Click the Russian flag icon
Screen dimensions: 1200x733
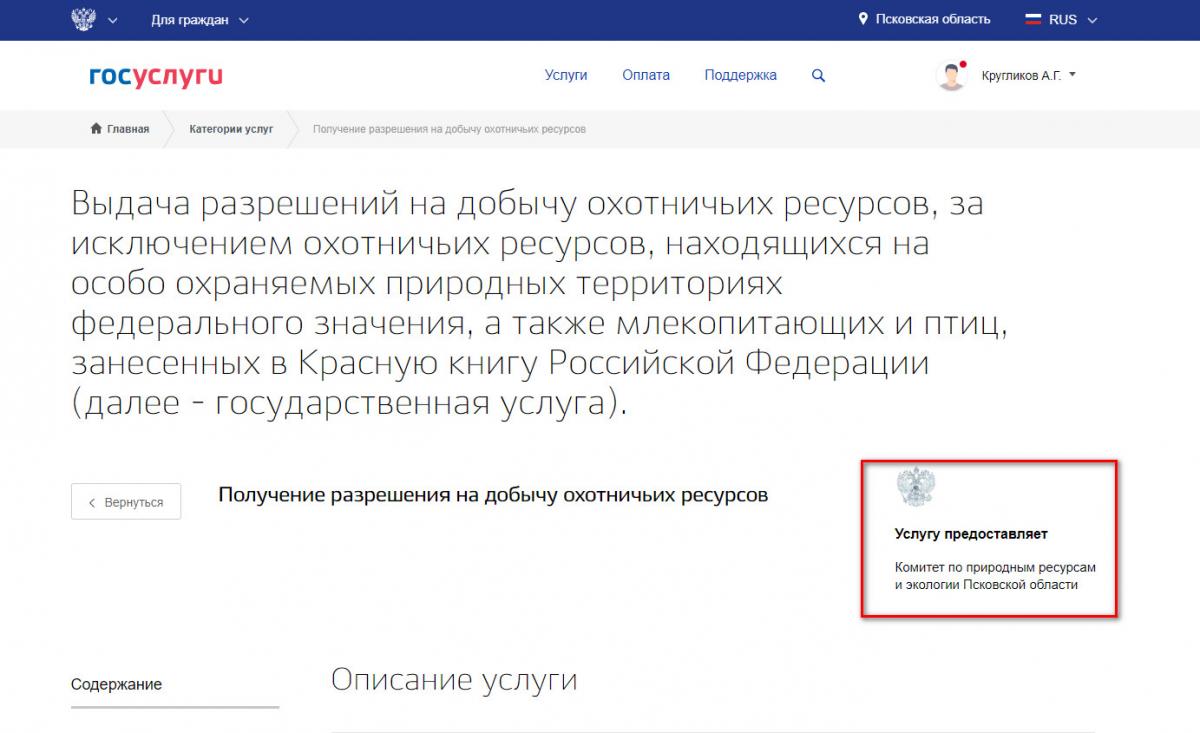[x=1033, y=20]
